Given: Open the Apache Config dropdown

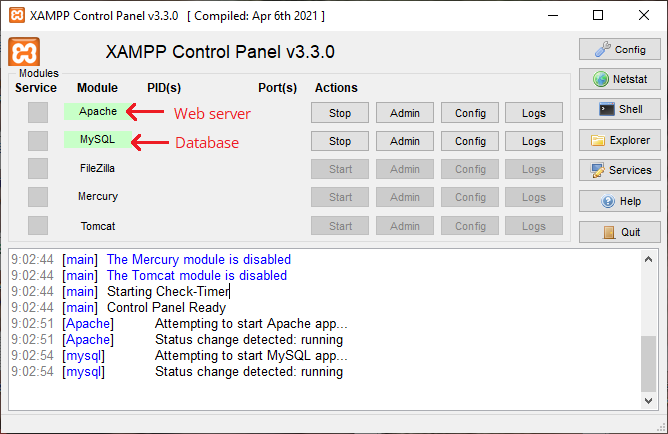Looking at the screenshot, I should point(470,113).
